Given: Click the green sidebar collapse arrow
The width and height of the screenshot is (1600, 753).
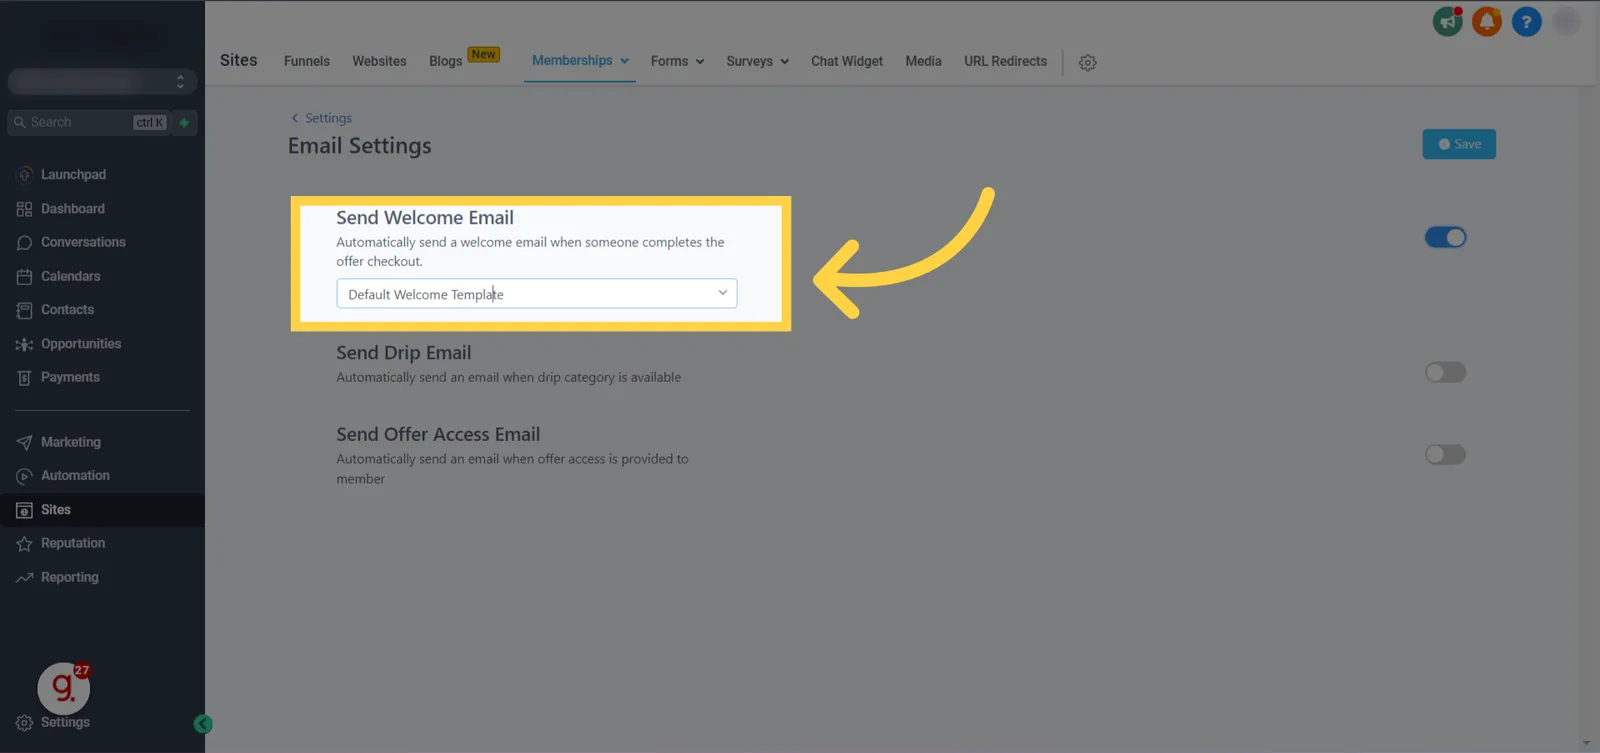Looking at the screenshot, I should [203, 724].
